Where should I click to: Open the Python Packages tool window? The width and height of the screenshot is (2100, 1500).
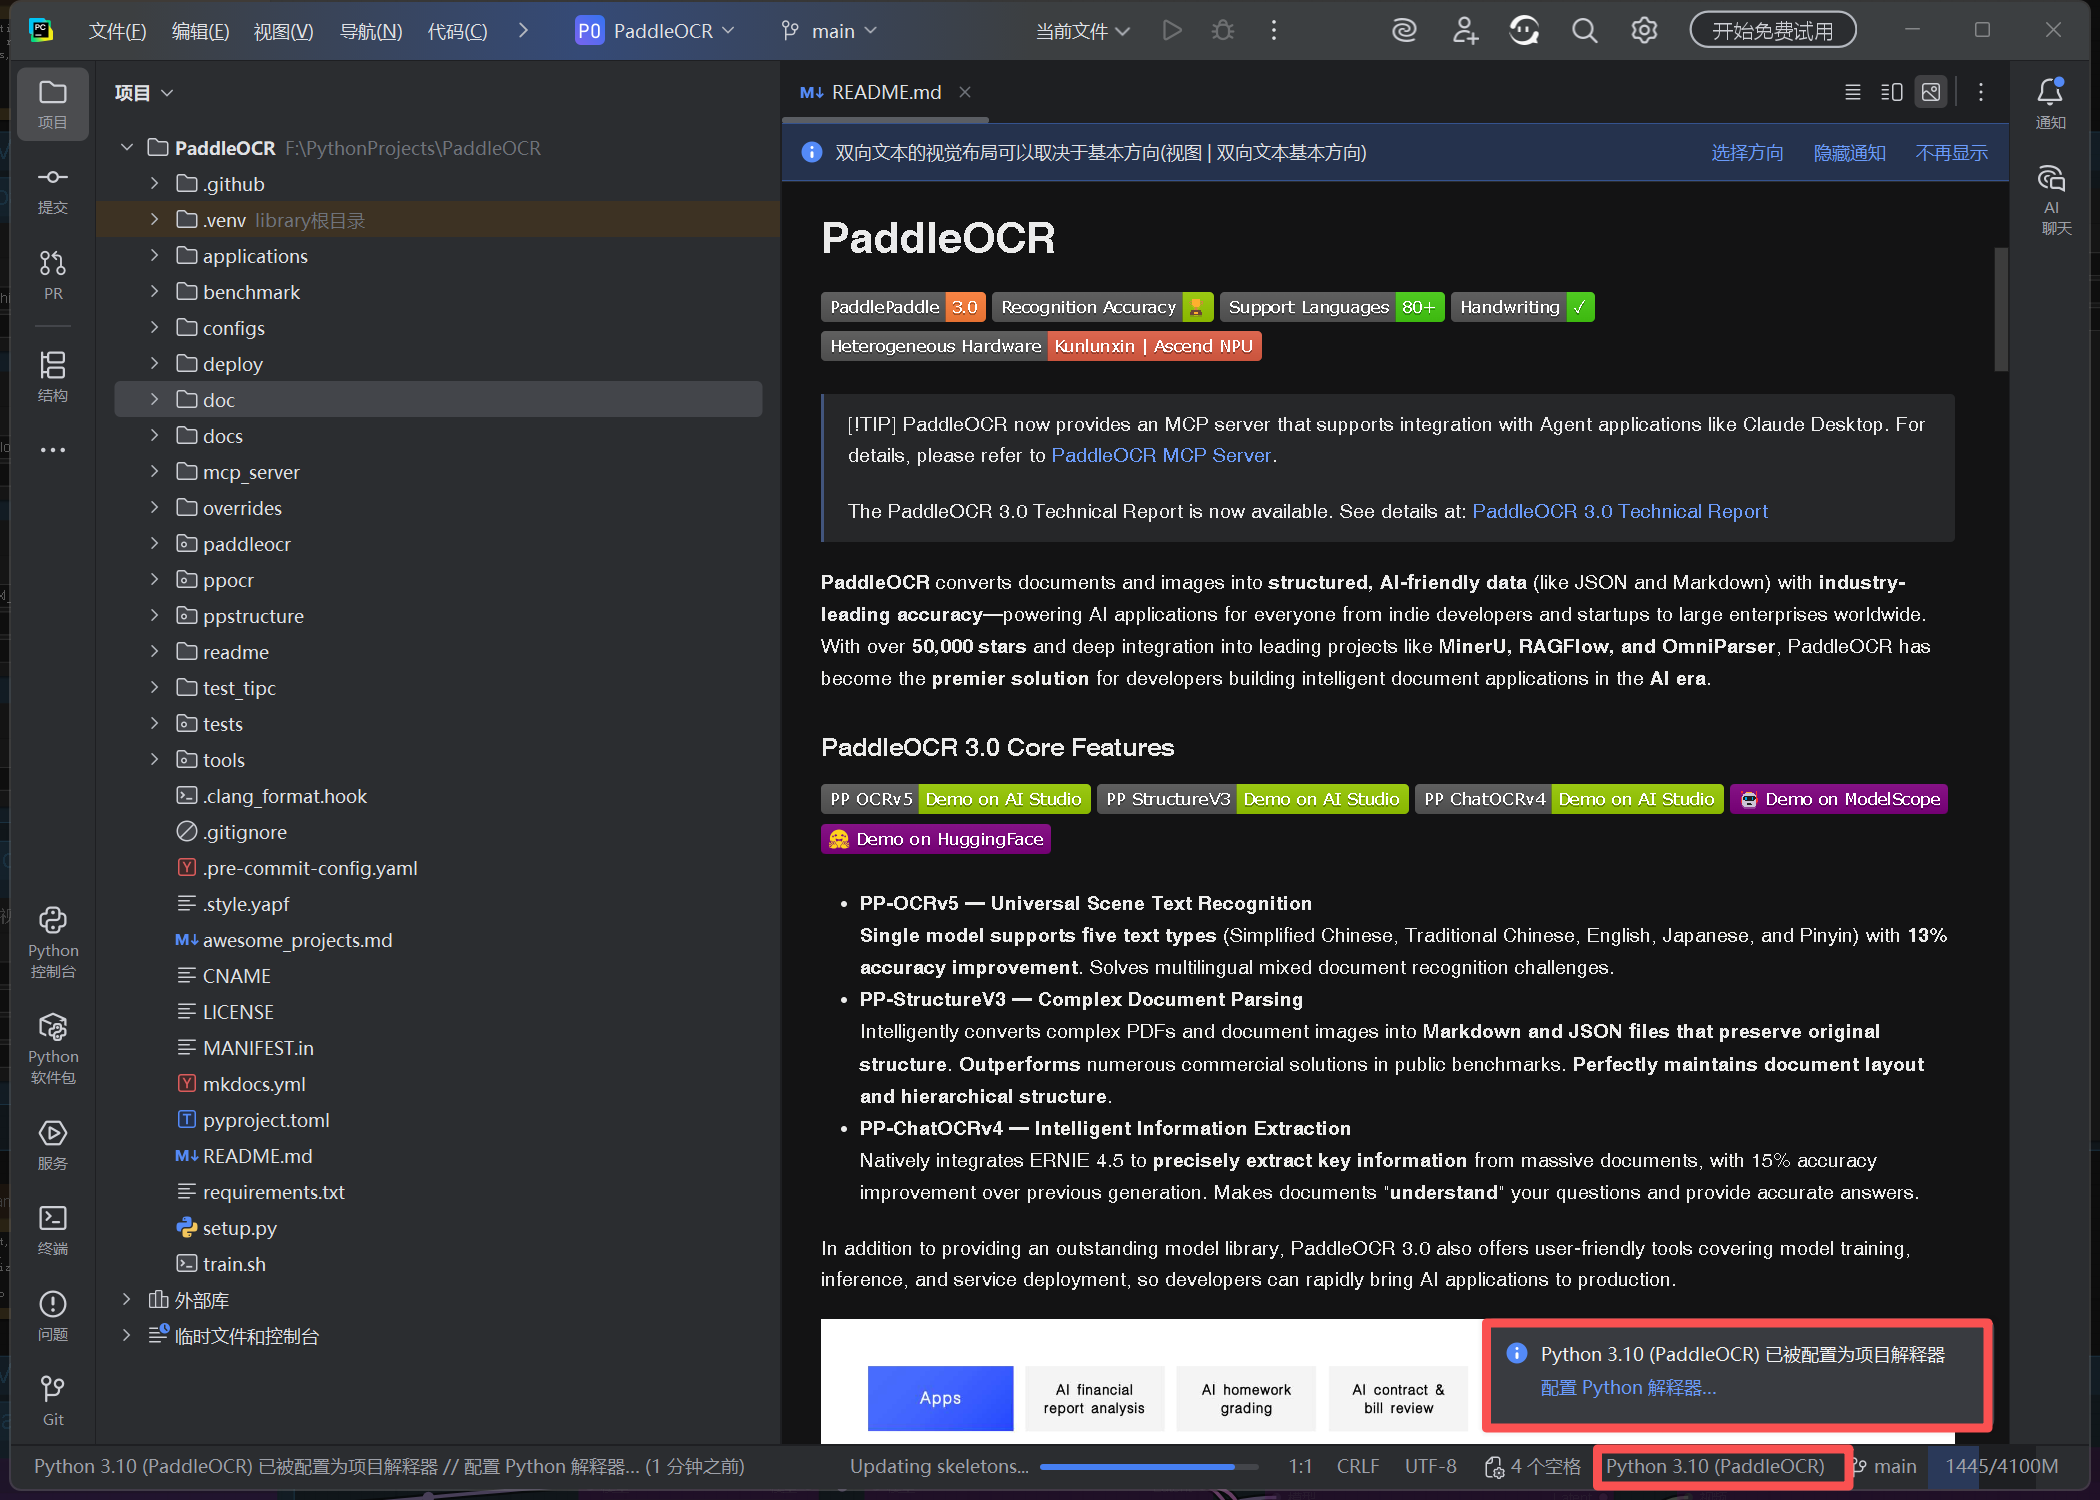pos(52,1048)
